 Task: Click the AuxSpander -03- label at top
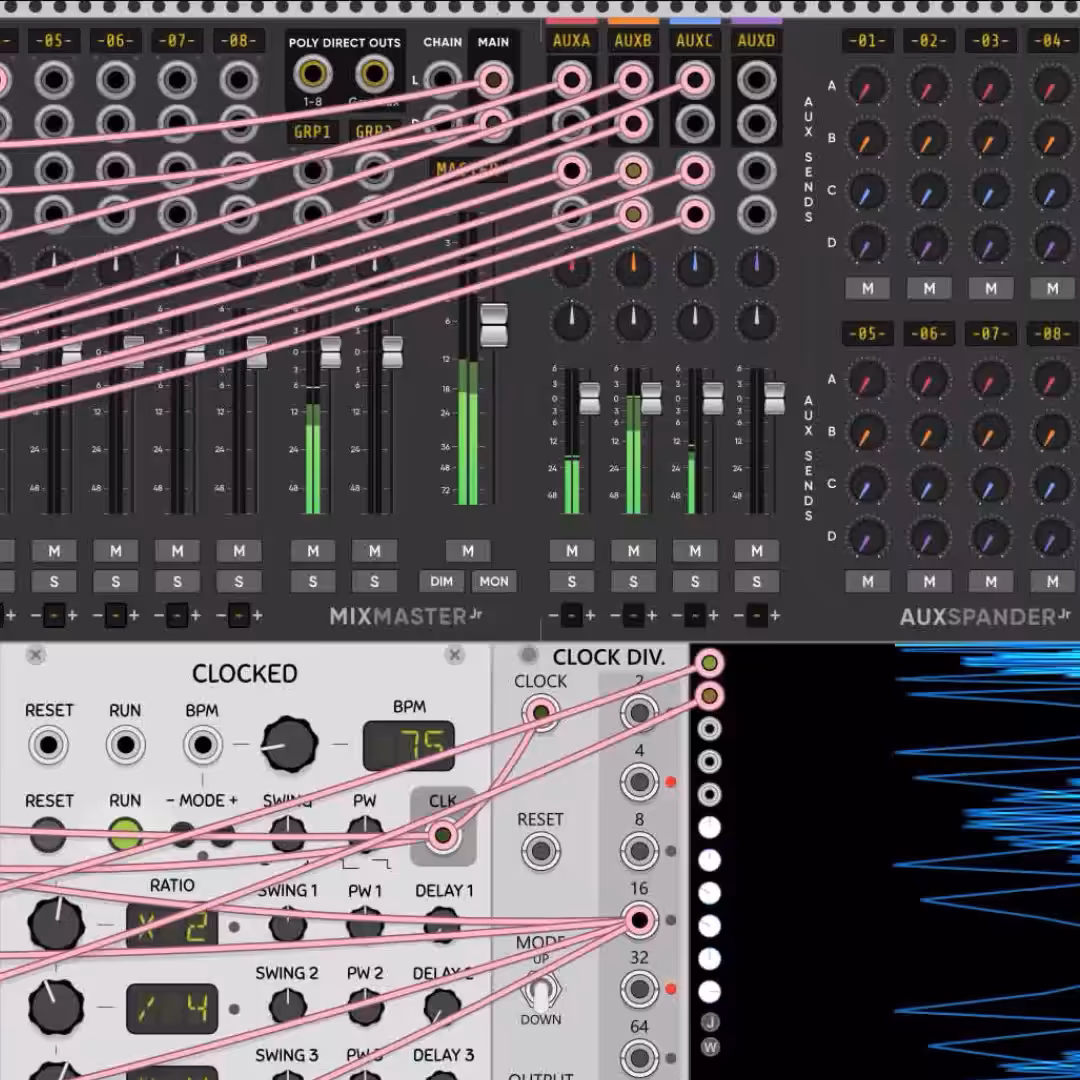[x=990, y=41]
